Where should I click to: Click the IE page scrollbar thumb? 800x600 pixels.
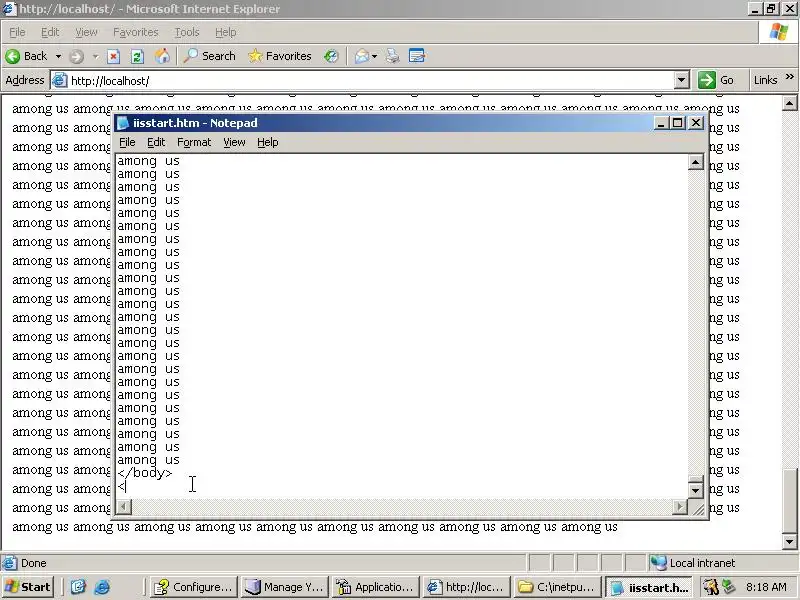click(789, 501)
